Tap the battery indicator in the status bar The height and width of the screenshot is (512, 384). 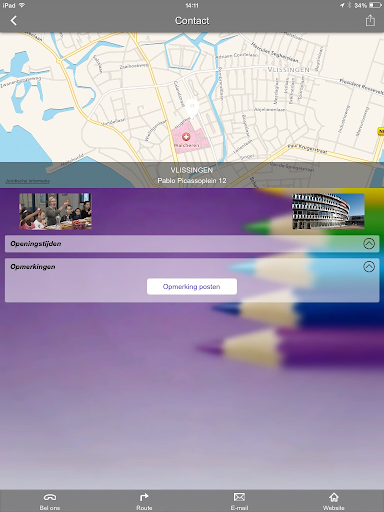(x=375, y=5)
